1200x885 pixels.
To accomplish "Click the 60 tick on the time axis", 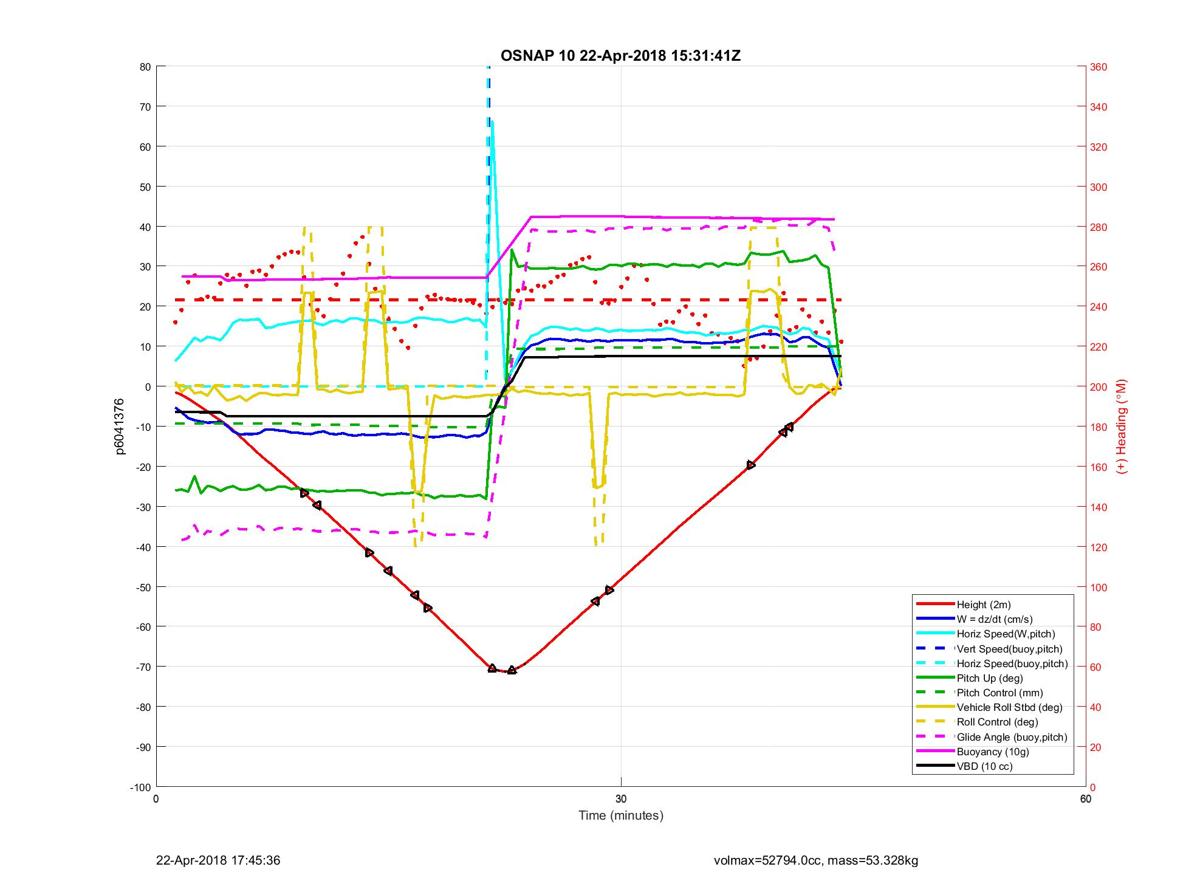I will (1085, 799).
